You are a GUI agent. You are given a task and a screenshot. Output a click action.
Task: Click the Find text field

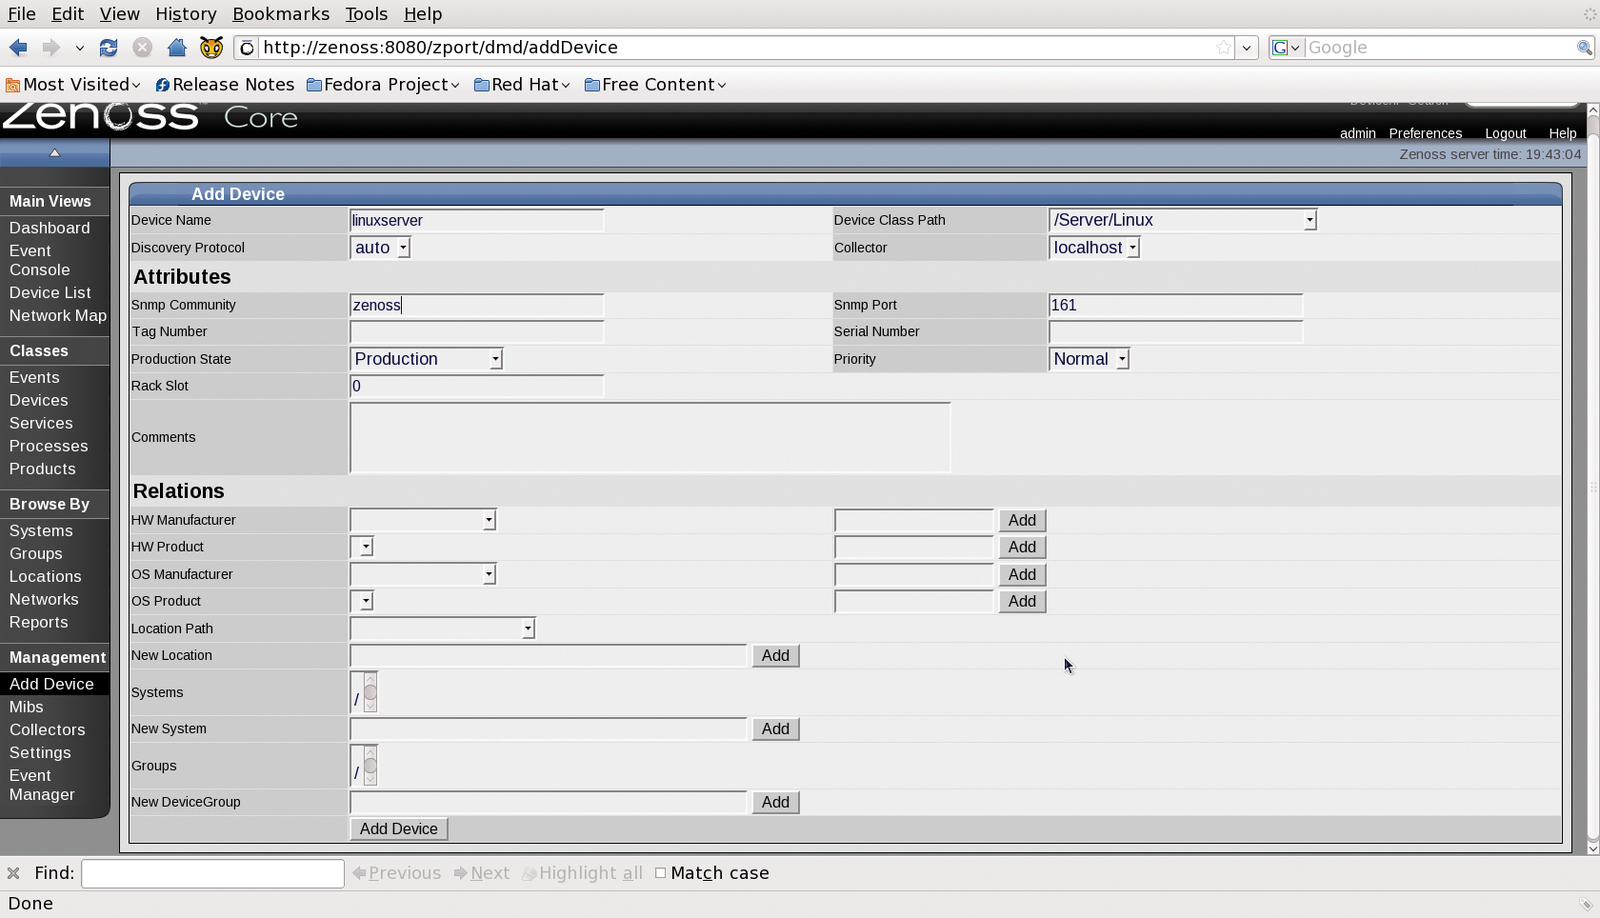(x=213, y=873)
